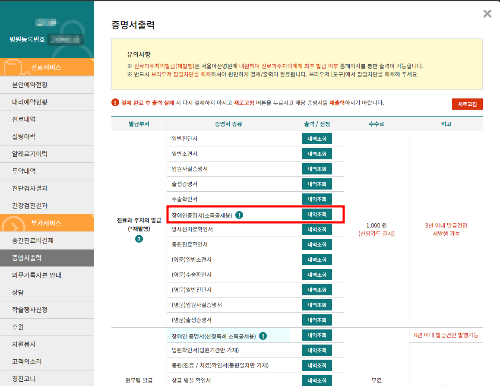Click 내역조회 beside [영문]일반소견서
This screenshot has width=500, height=386.
317,260
